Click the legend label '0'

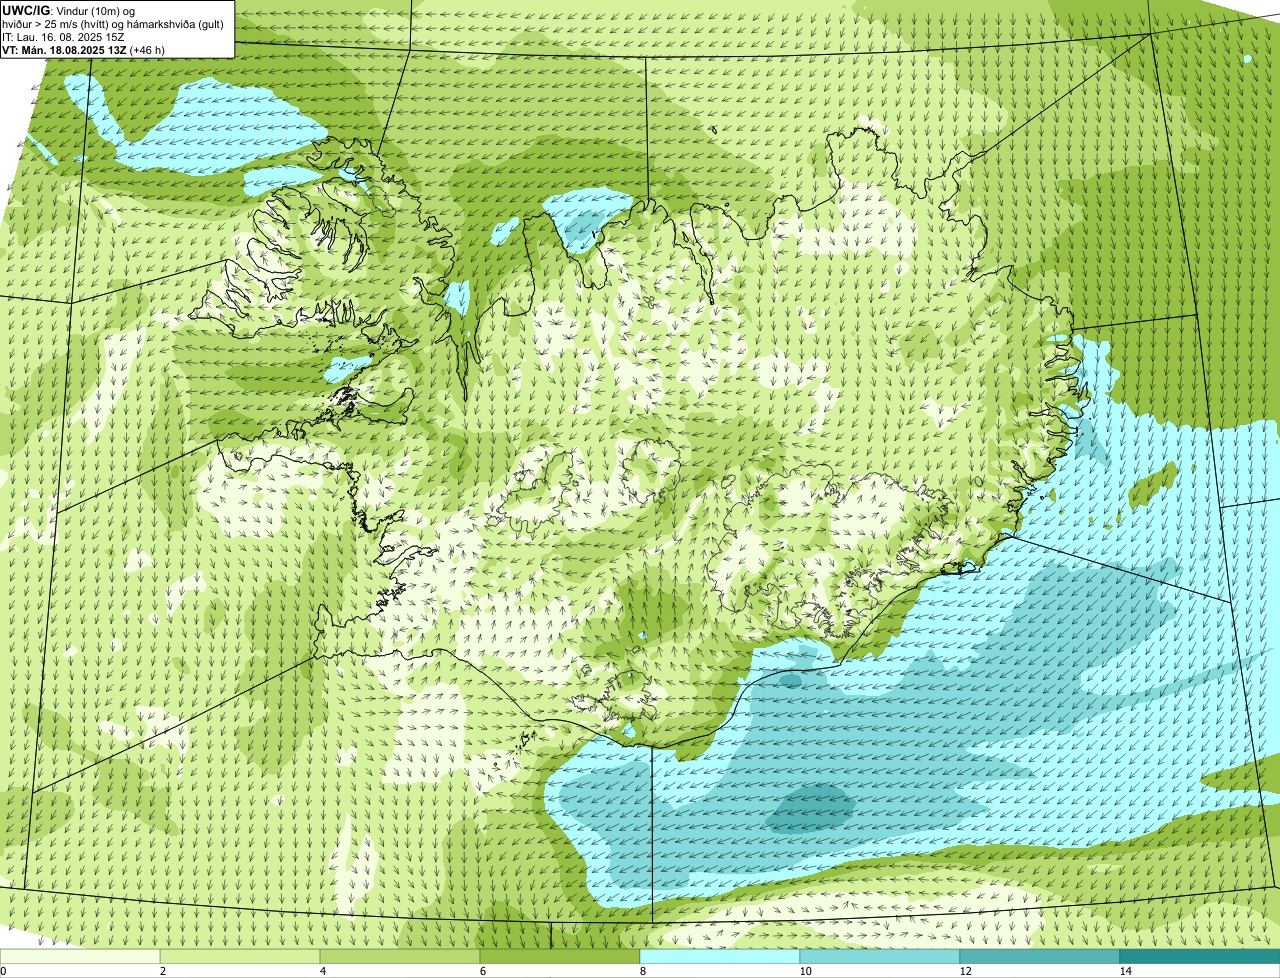coord(3,971)
